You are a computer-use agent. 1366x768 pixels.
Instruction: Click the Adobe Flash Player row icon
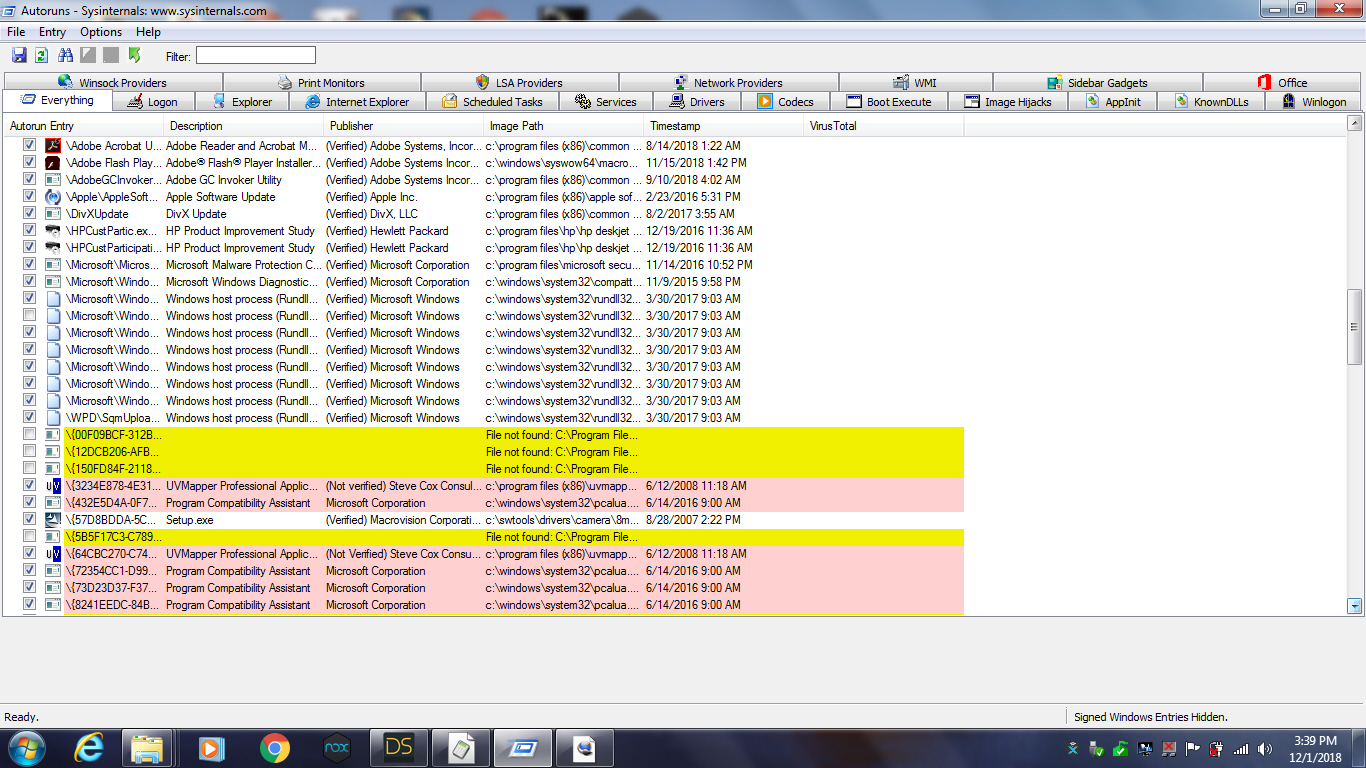[x=53, y=163]
